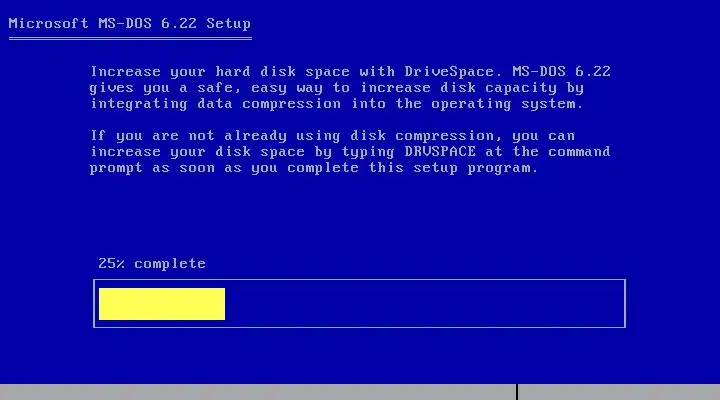The width and height of the screenshot is (720, 400).
Task: Select the 25% complete label
Action: pyautogui.click(x=152, y=263)
